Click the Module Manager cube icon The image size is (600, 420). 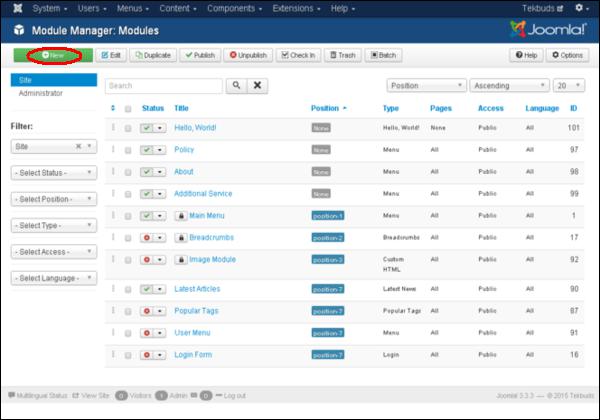coord(19,30)
